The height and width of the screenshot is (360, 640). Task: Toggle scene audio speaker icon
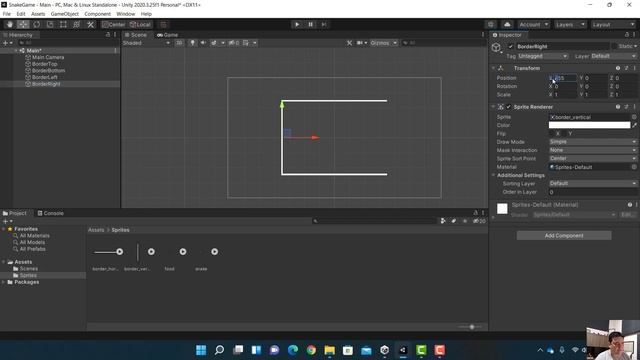203,43
